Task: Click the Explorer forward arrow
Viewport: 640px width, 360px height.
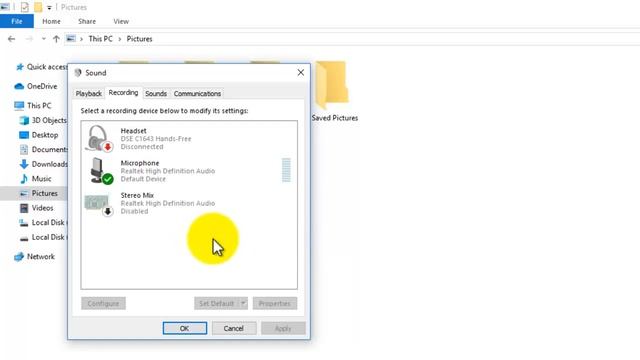Action: coord(29,39)
